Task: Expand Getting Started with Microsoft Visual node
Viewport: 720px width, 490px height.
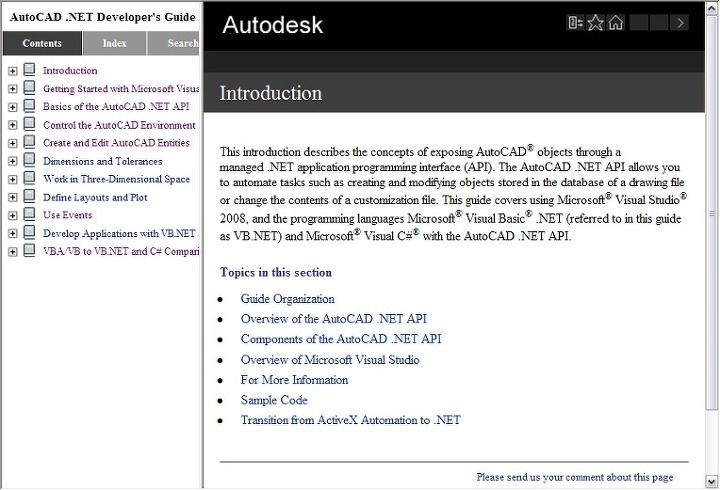Action: tap(12, 89)
